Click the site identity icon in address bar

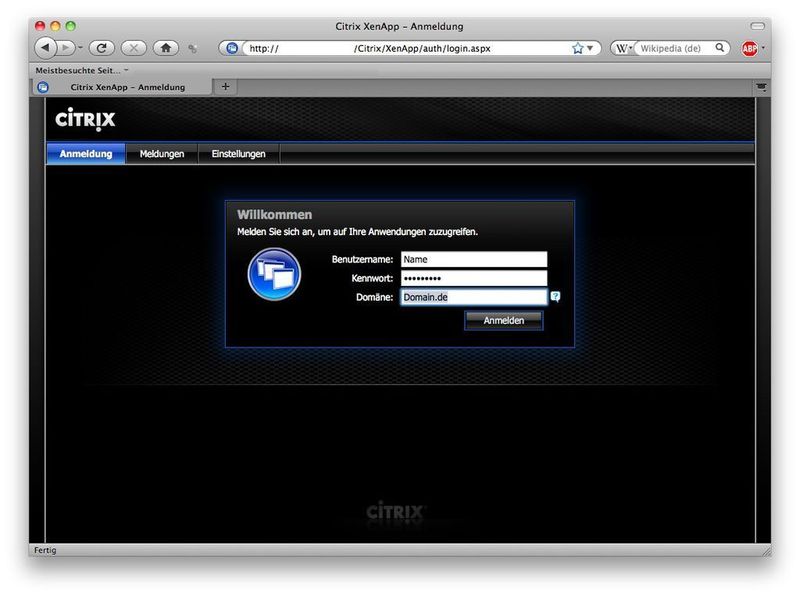(x=232, y=48)
